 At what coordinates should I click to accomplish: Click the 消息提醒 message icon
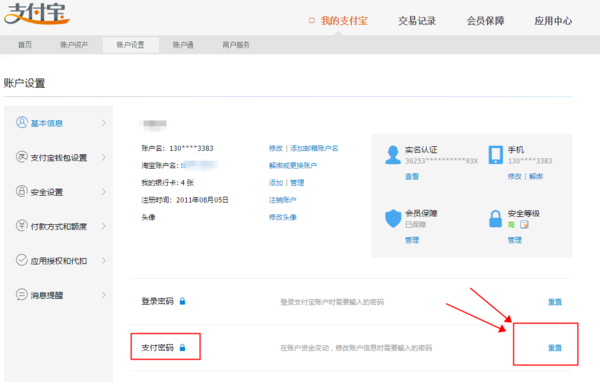(x=22, y=295)
